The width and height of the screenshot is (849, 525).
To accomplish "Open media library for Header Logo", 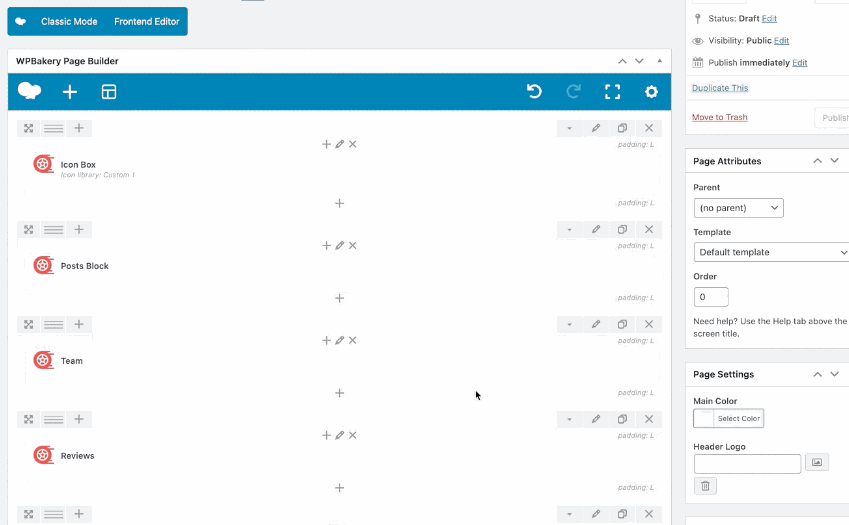I will click(x=817, y=462).
